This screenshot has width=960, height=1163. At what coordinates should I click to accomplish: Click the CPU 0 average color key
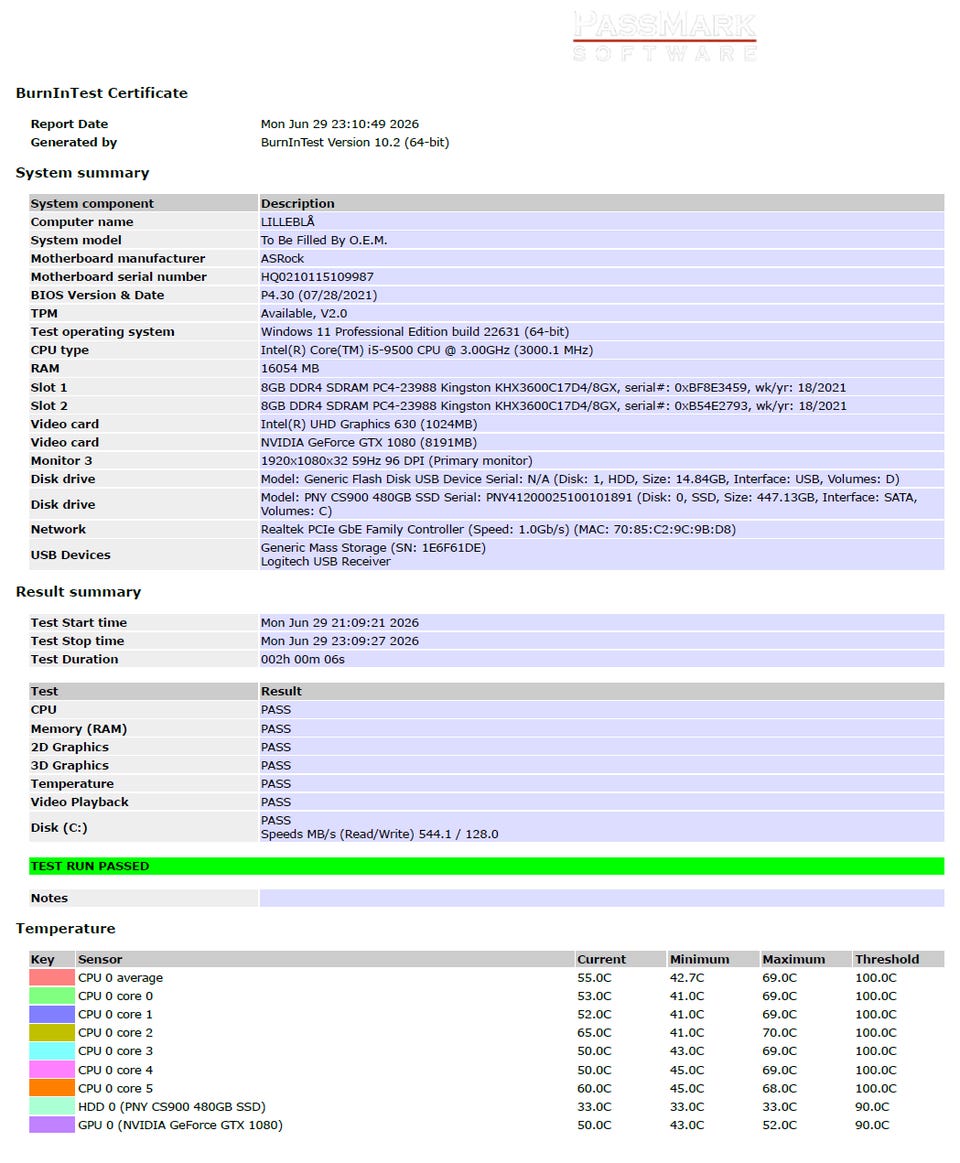pyautogui.click(x=52, y=978)
